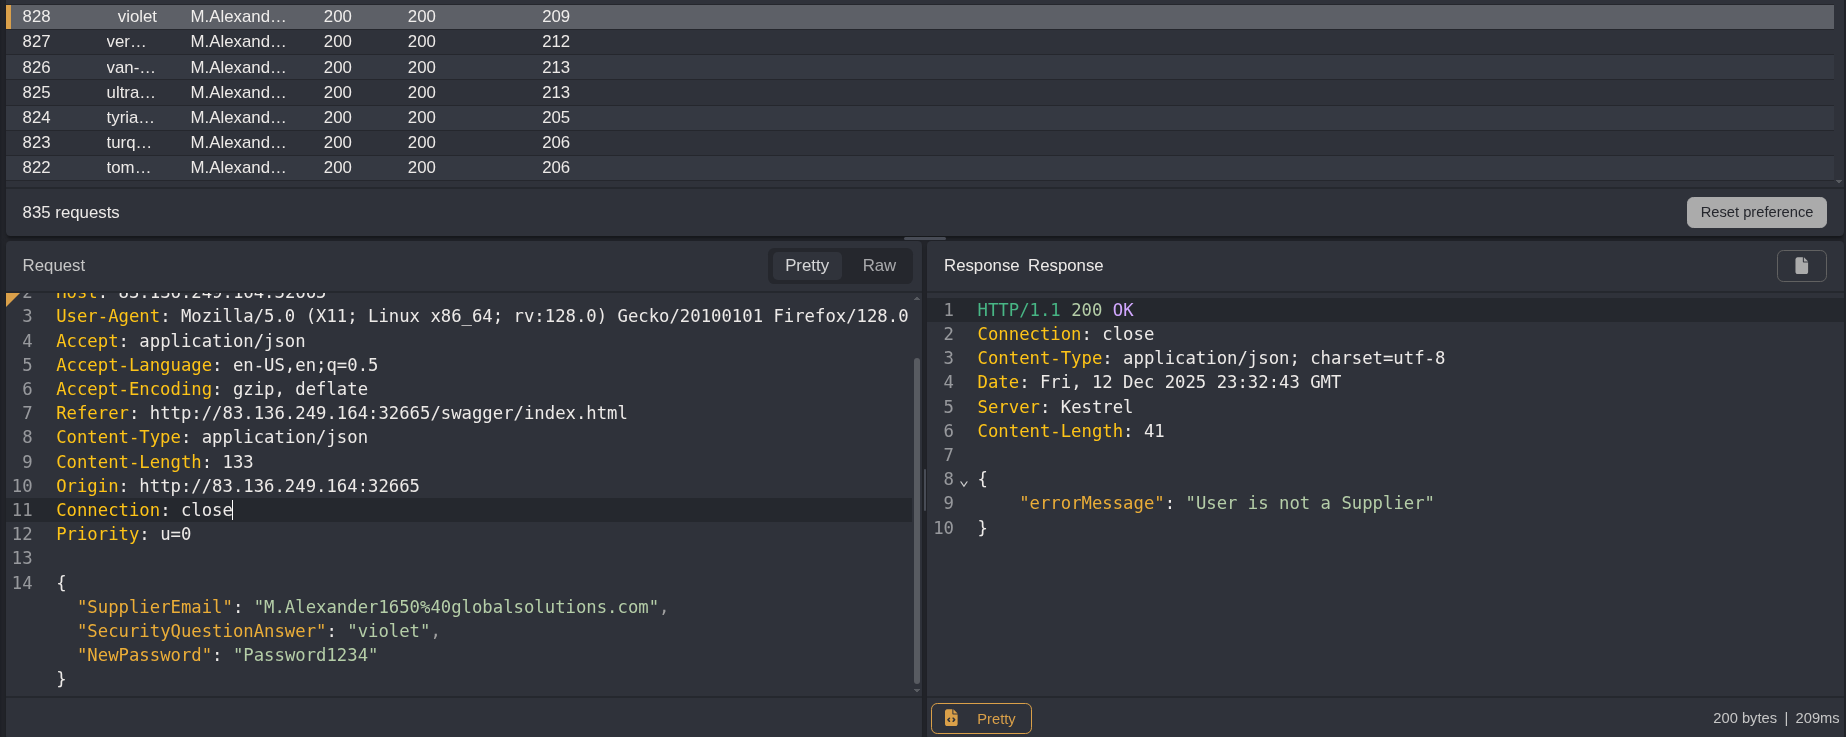
Task: Place cursor on the SecurityQuestionAnswer line
Action: [258, 631]
